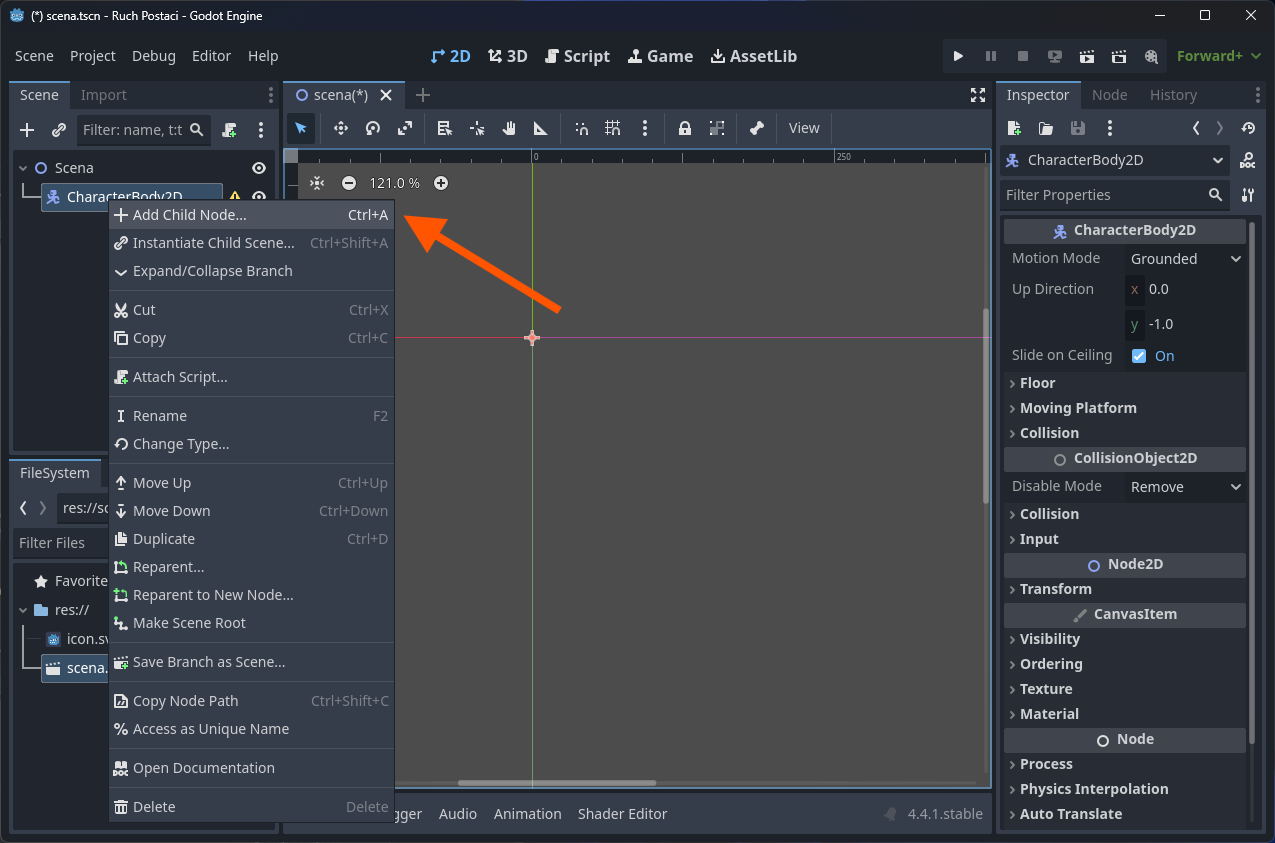This screenshot has height=843, width=1275.
Task: Activate the Scale Mode tool
Action: [405, 128]
